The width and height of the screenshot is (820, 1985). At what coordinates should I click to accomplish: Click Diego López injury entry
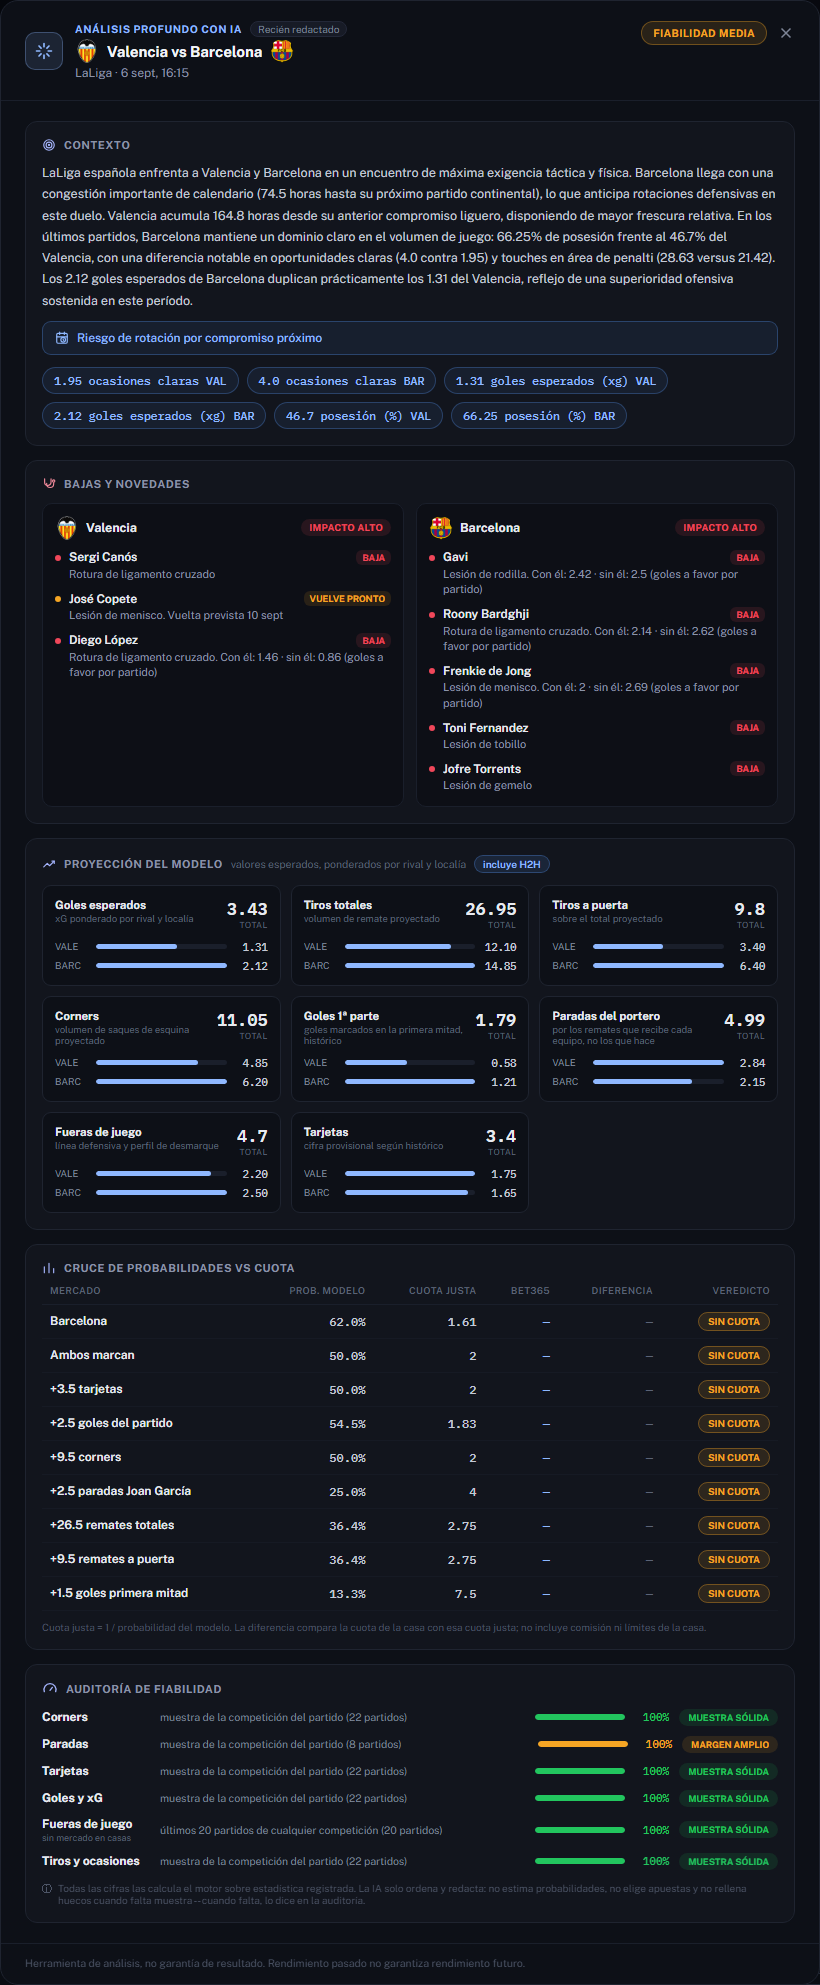point(223,656)
